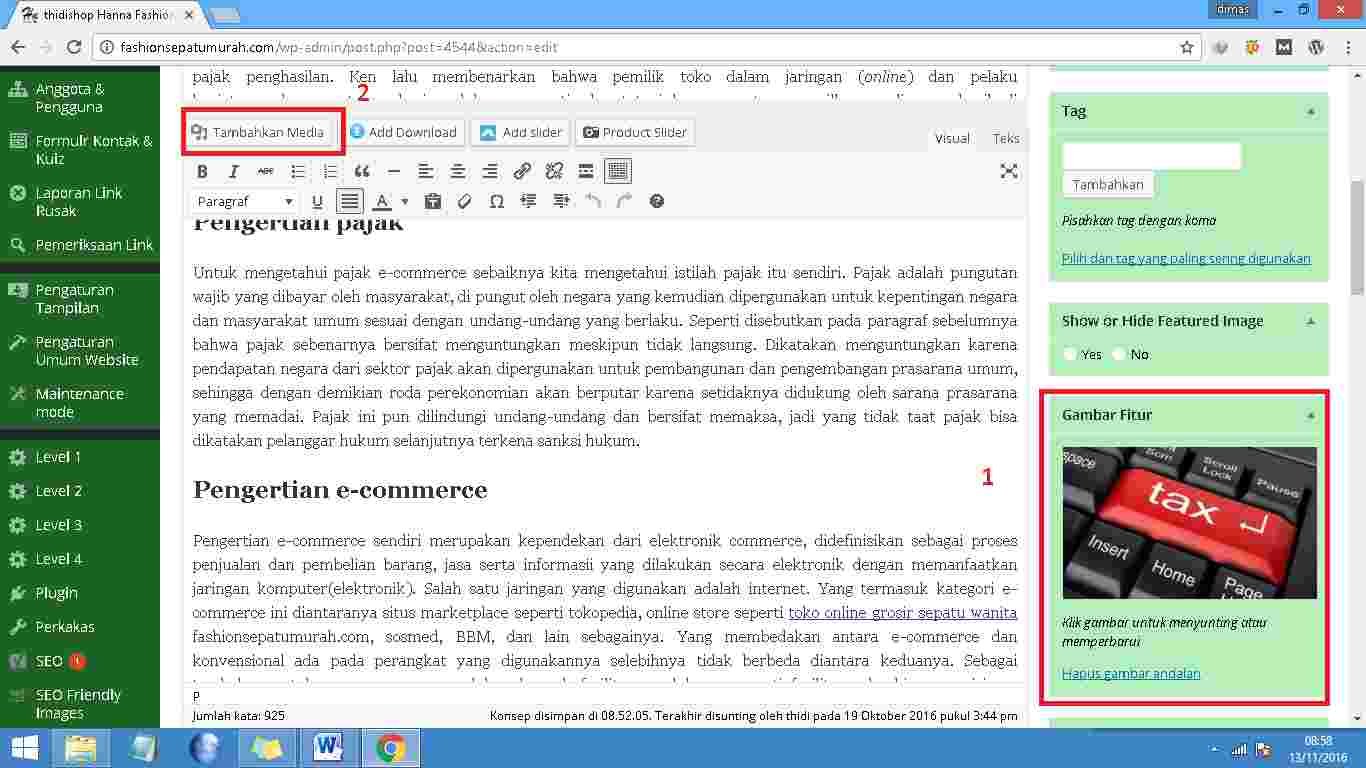Insert the Read More tag

(586, 171)
